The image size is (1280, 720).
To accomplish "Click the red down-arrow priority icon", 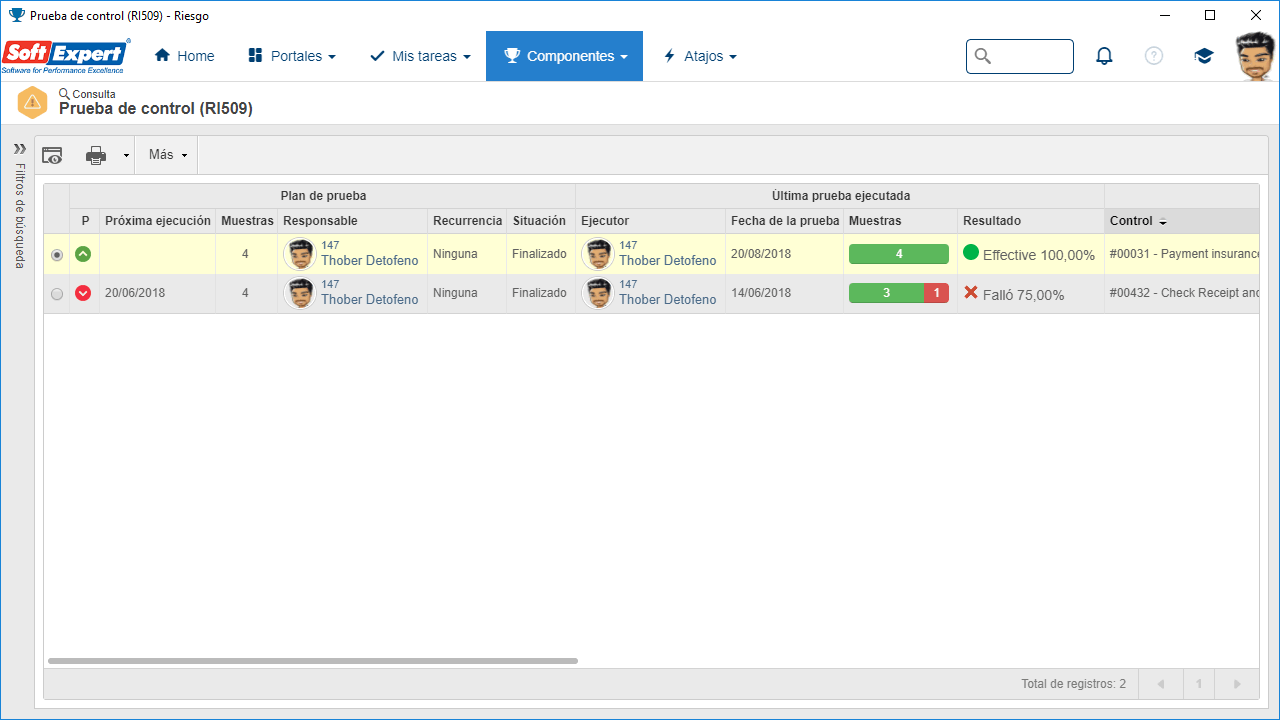I will pyautogui.click(x=83, y=293).
